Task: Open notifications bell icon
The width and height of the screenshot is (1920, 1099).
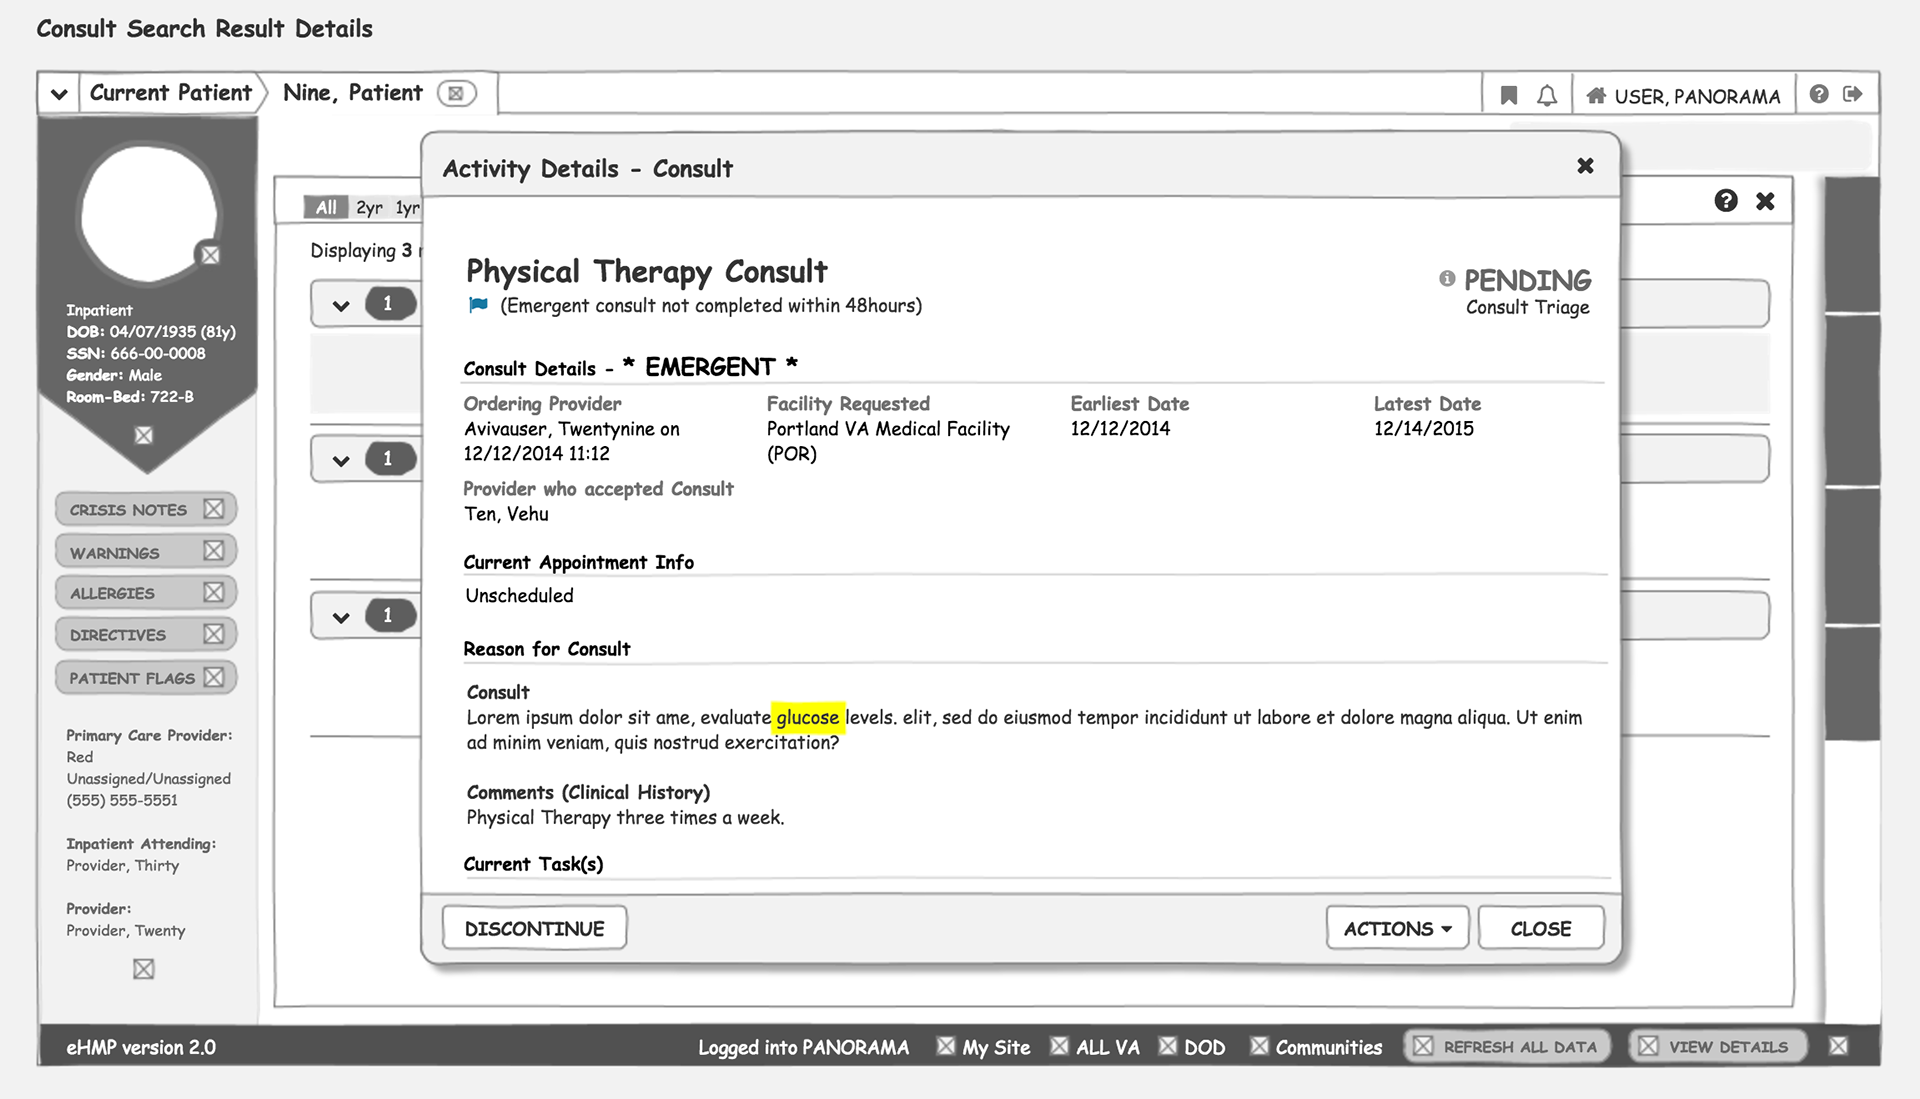Action: click(x=1546, y=96)
